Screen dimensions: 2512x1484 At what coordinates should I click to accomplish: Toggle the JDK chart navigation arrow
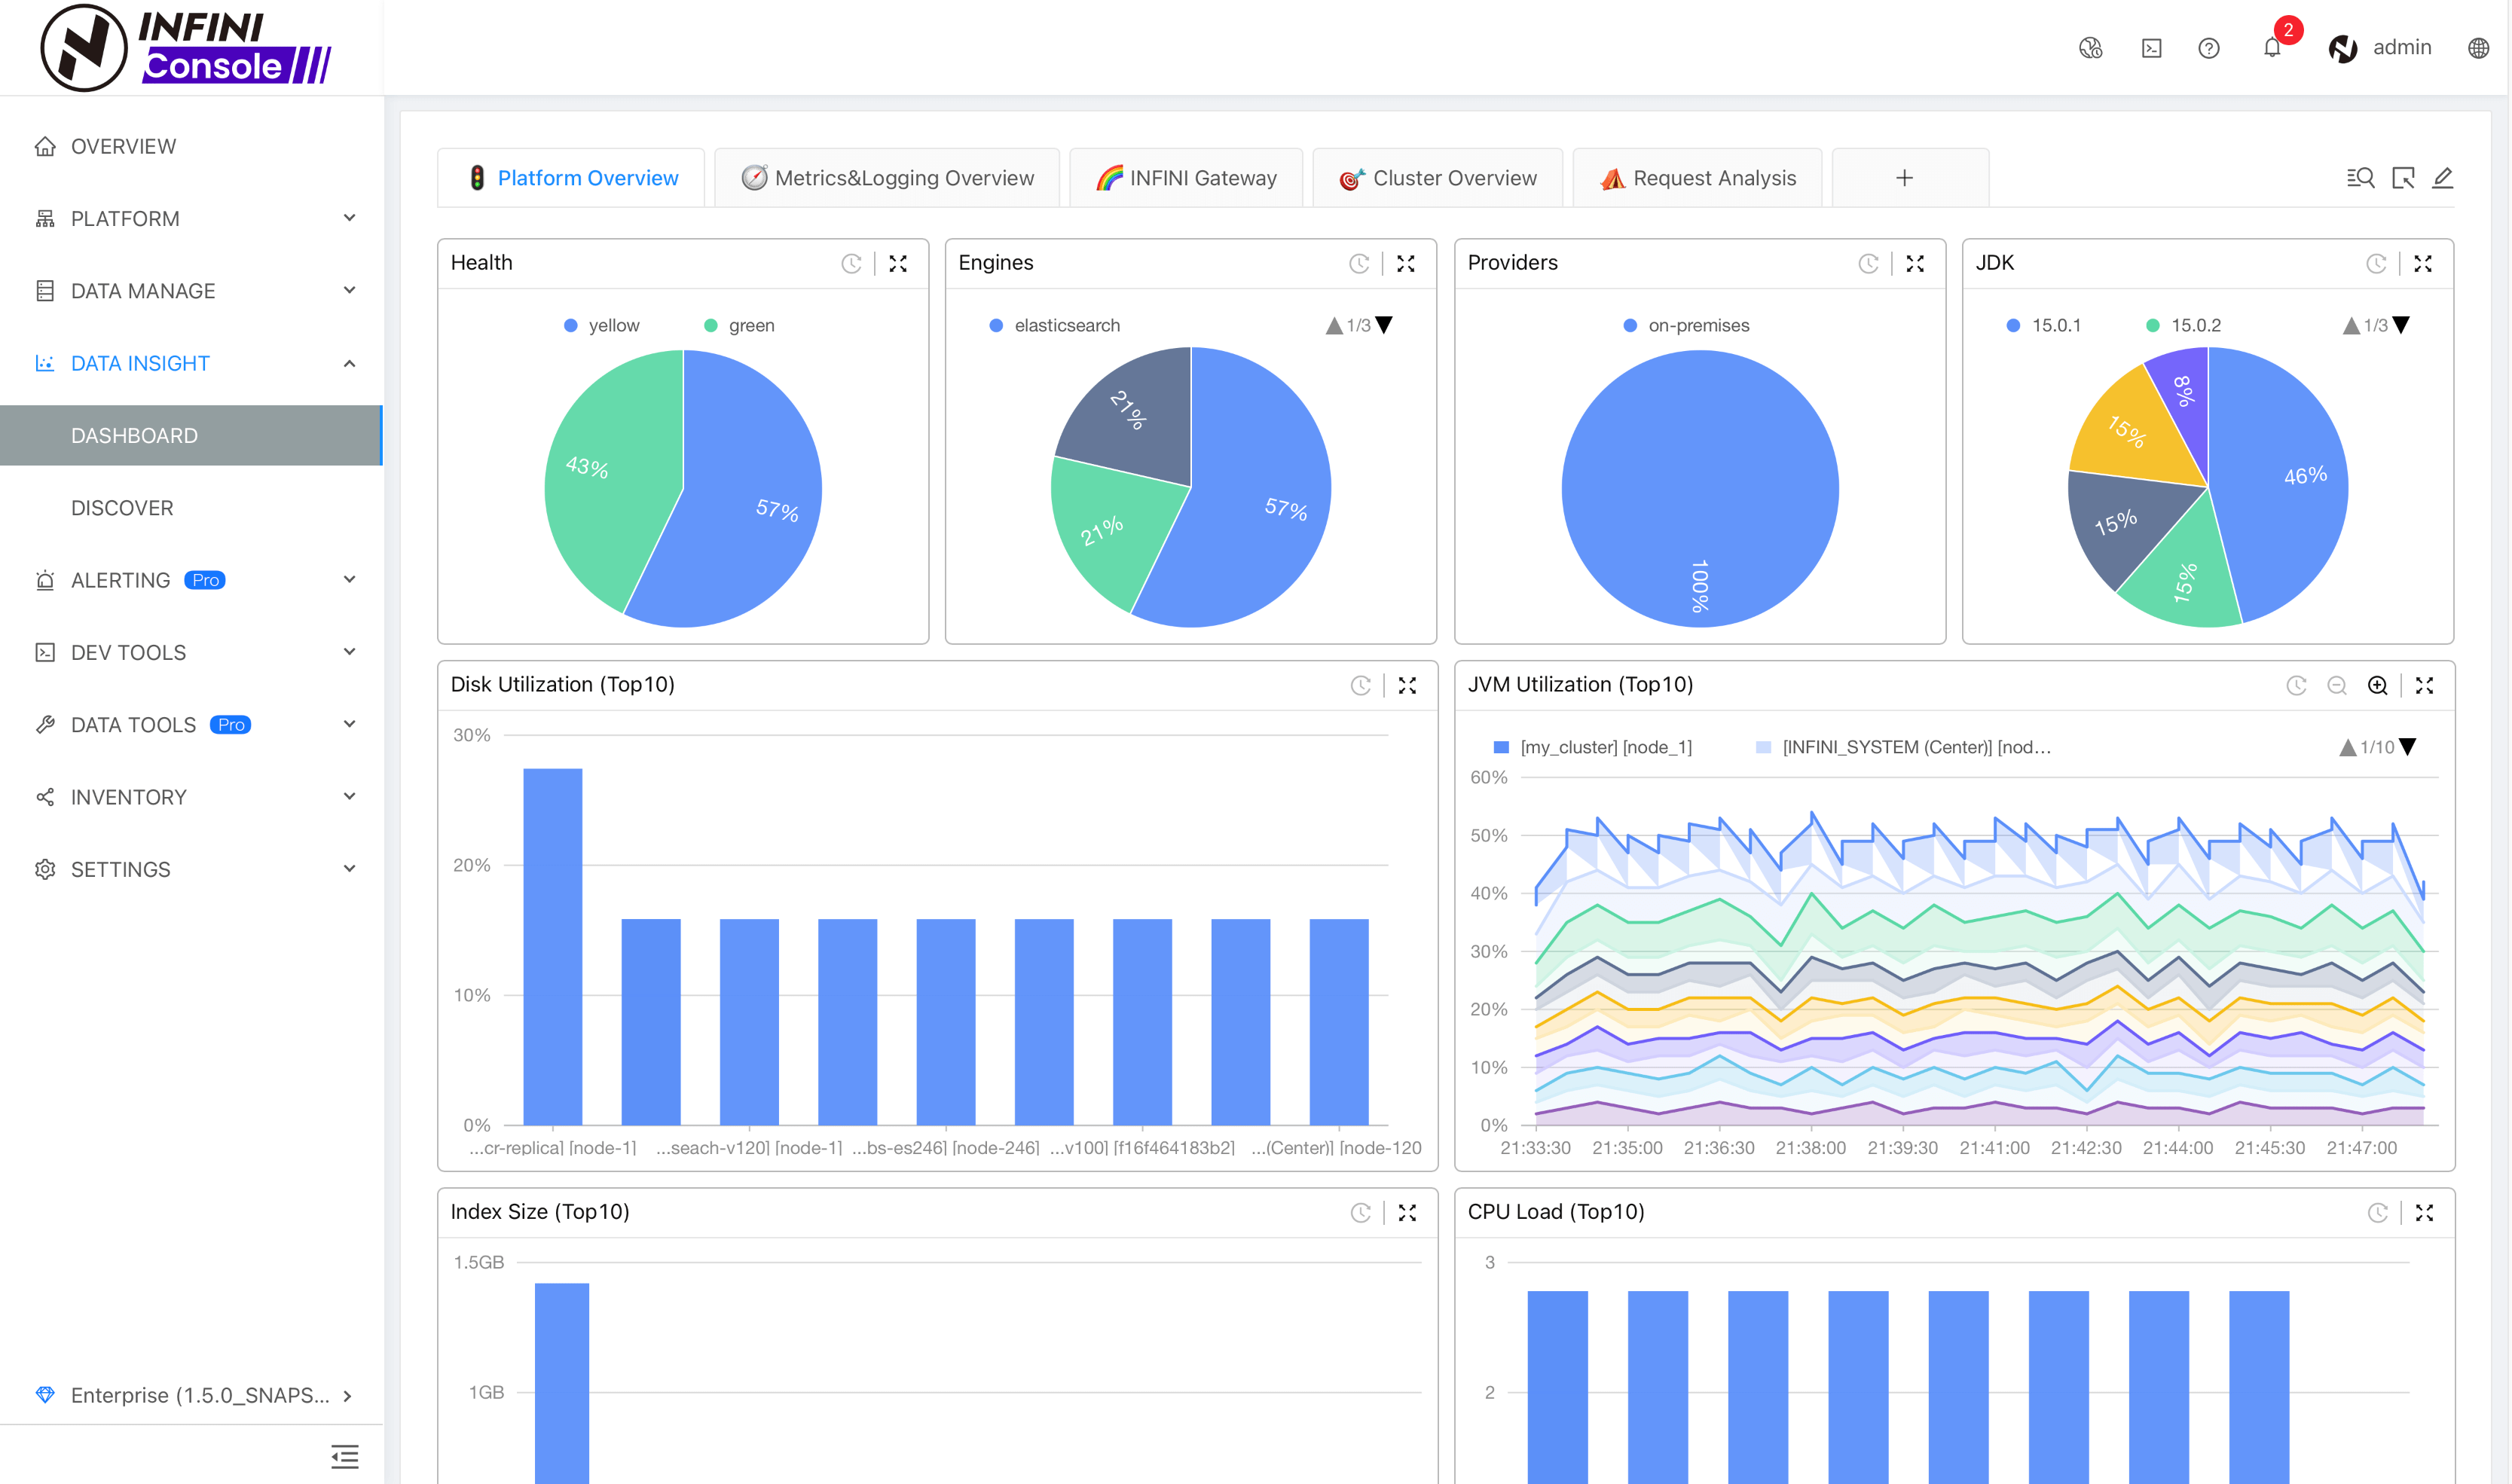pyautogui.click(x=2406, y=327)
